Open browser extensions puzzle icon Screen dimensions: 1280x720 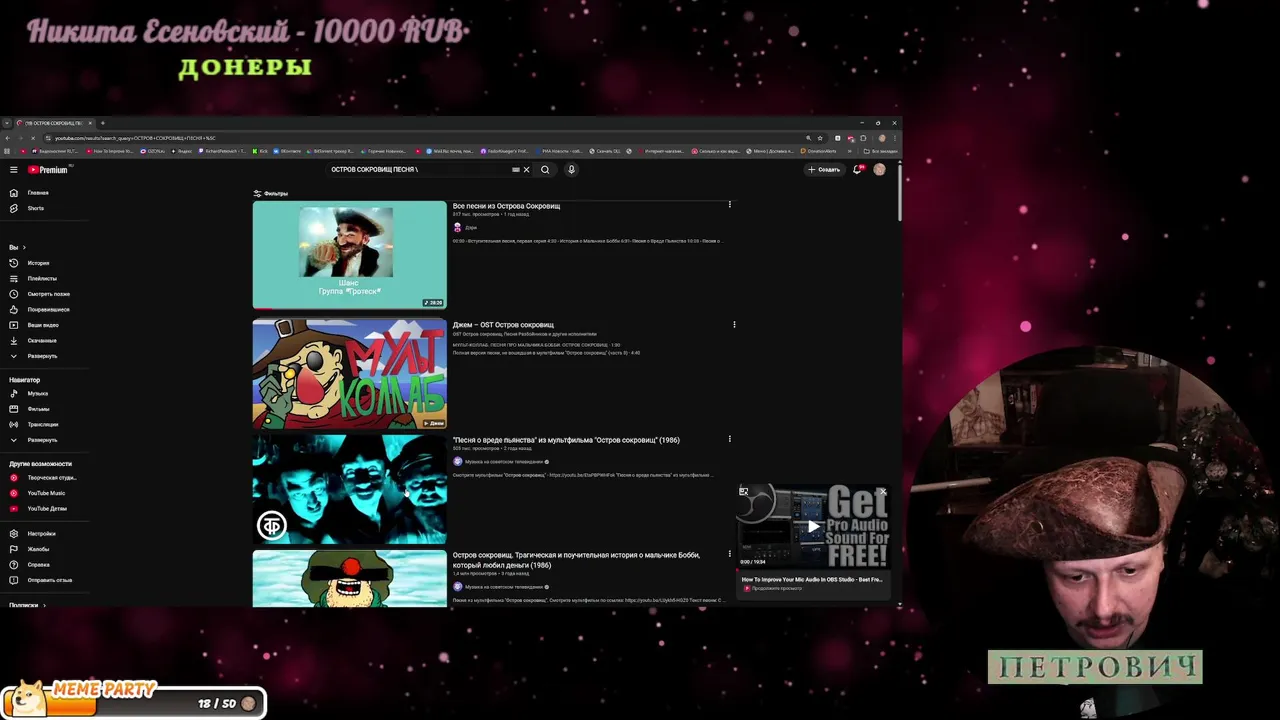tap(863, 138)
